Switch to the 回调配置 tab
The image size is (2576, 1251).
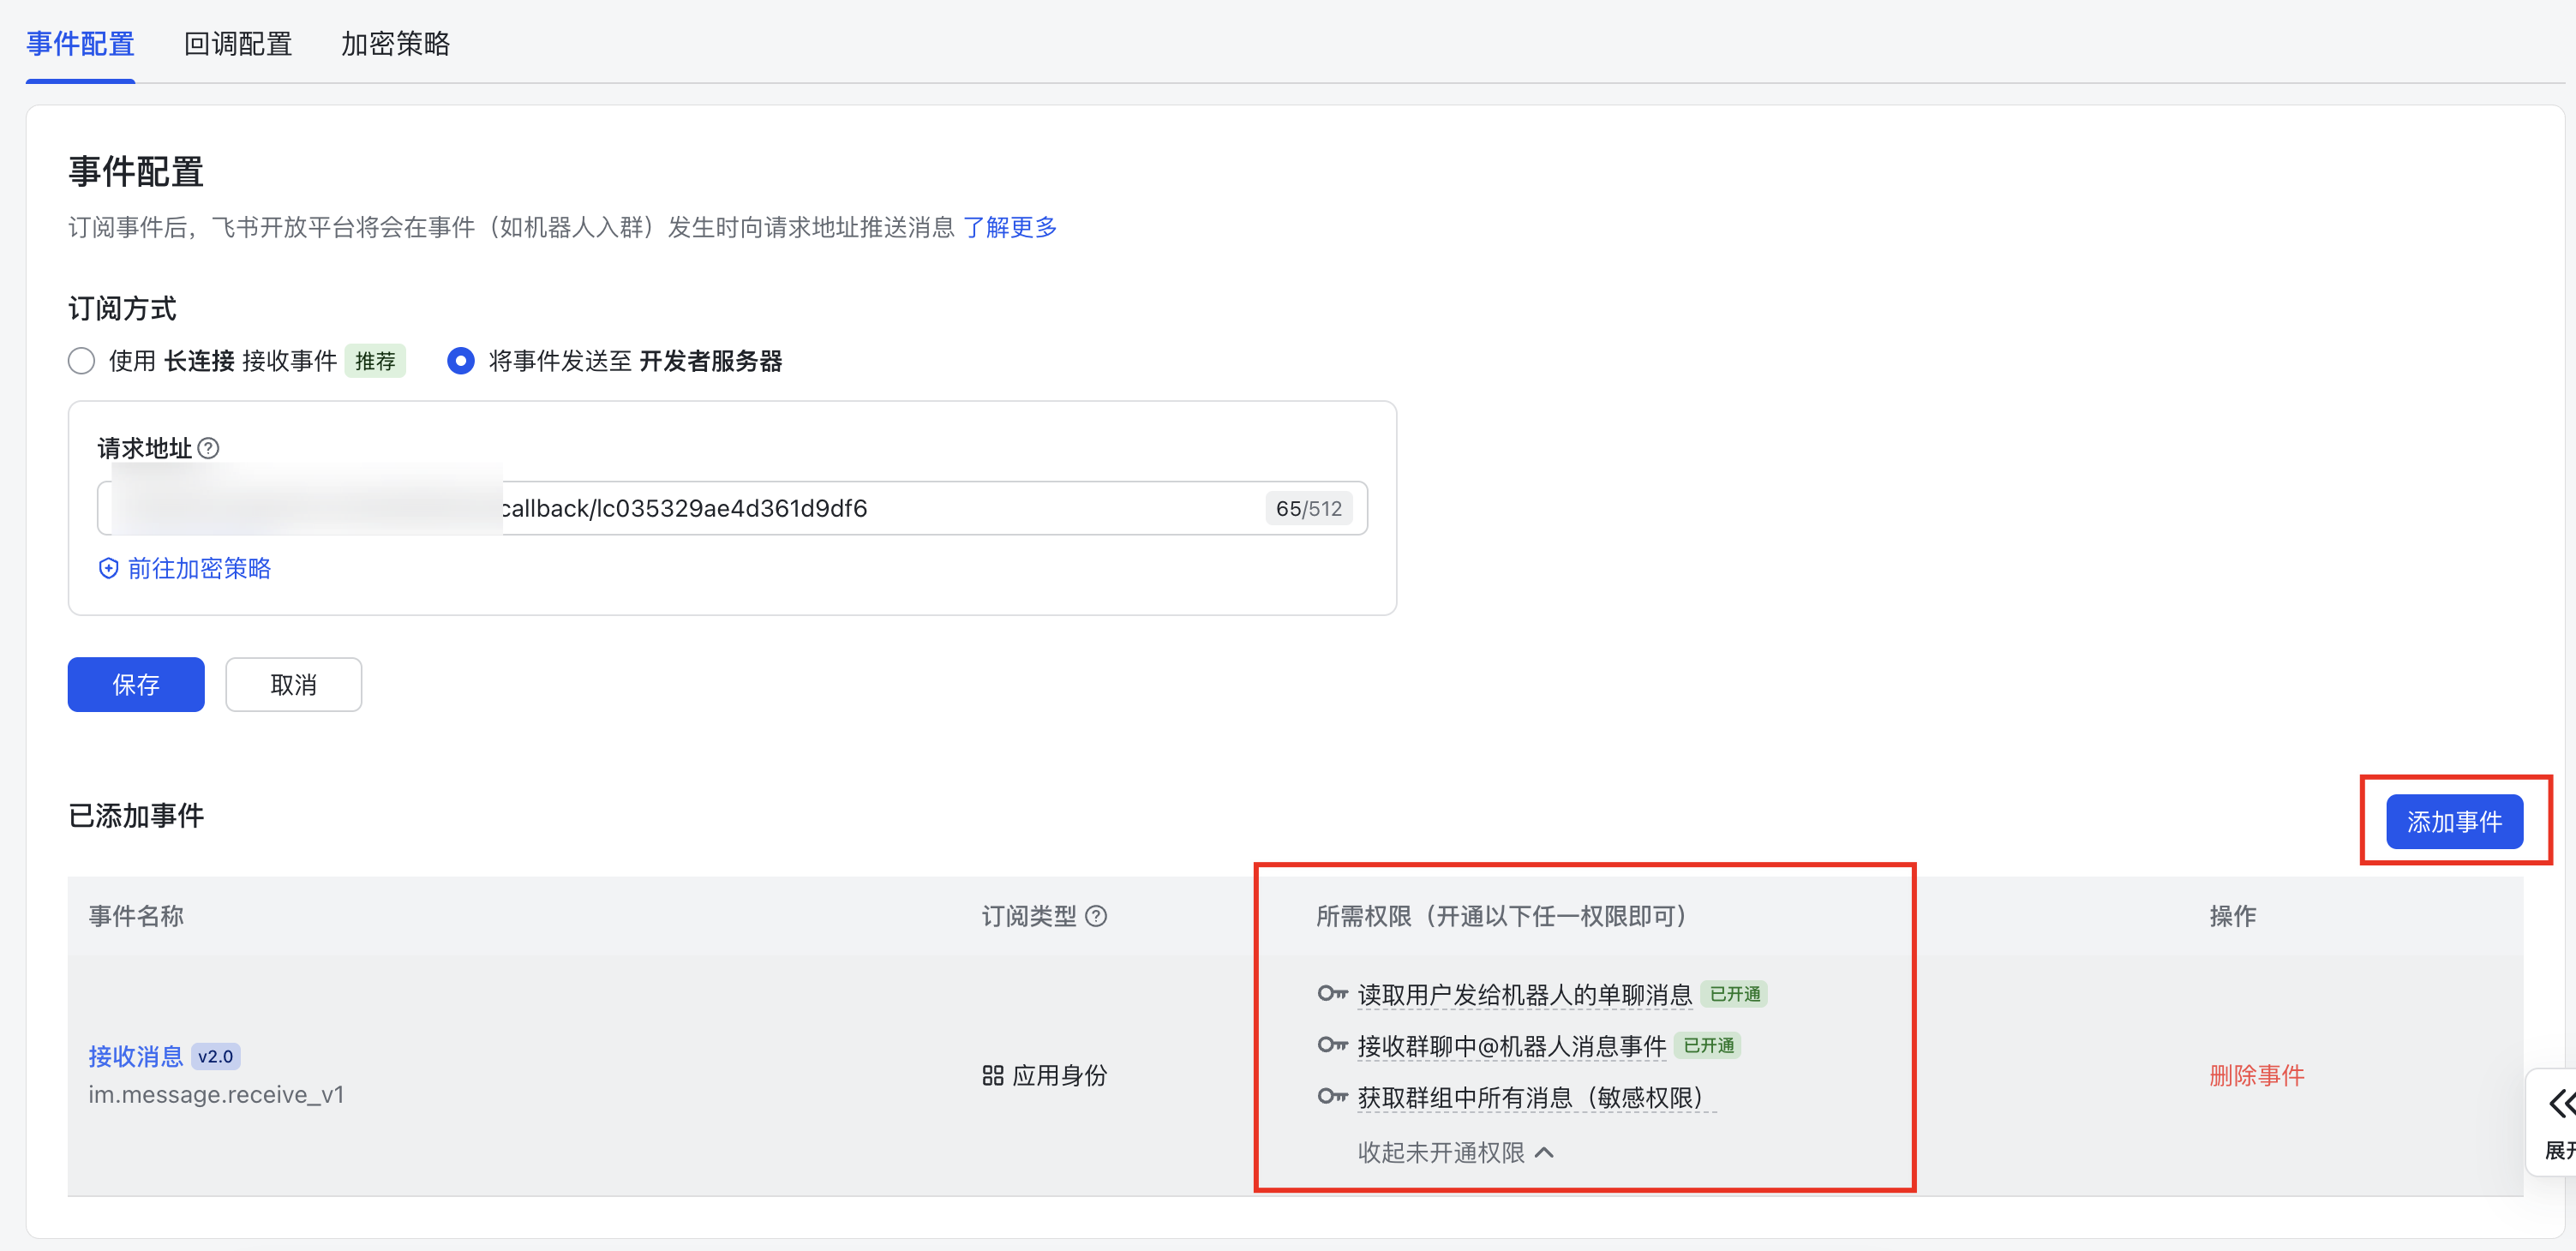(x=238, y=44)
